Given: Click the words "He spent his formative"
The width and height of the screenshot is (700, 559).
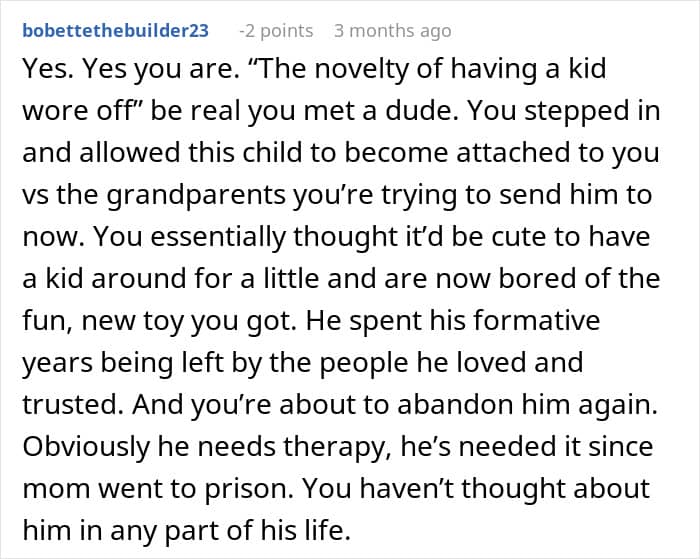Looking at the screenshot, I should click(x=461, y=321).
